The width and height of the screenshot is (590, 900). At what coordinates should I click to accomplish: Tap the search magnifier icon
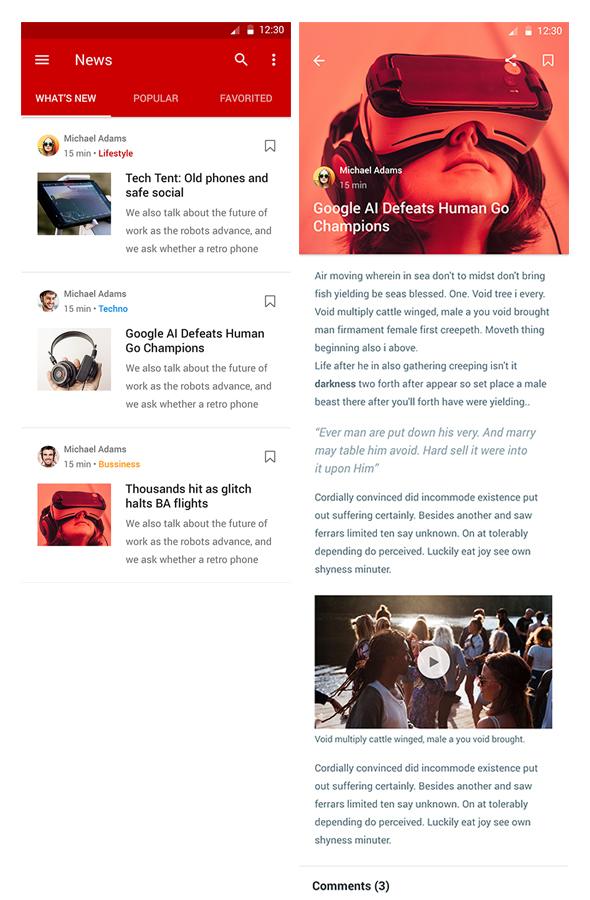241,59
